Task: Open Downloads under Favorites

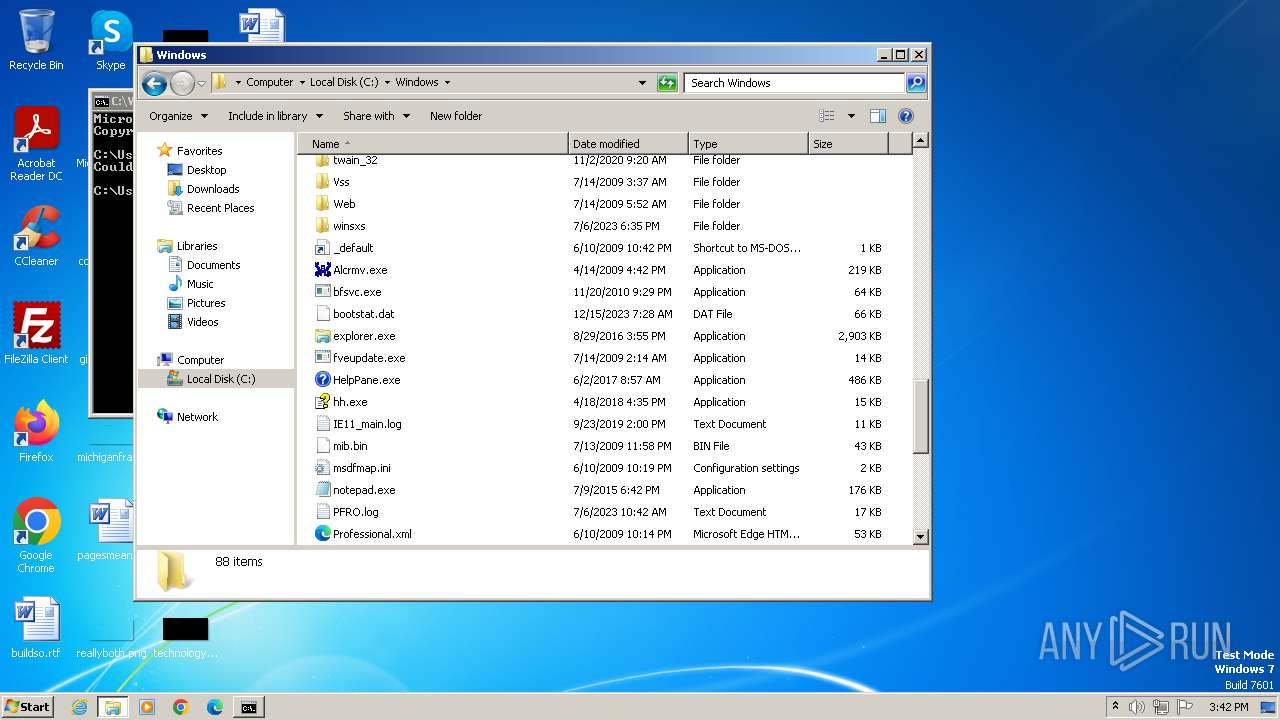Action: [x=213, y=189]
